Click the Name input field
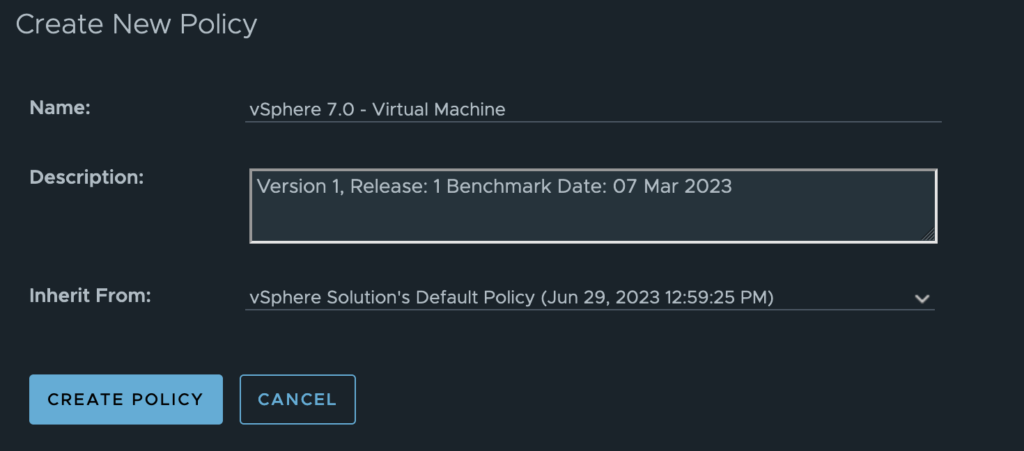1024x451 pixels. coord(592,109)
